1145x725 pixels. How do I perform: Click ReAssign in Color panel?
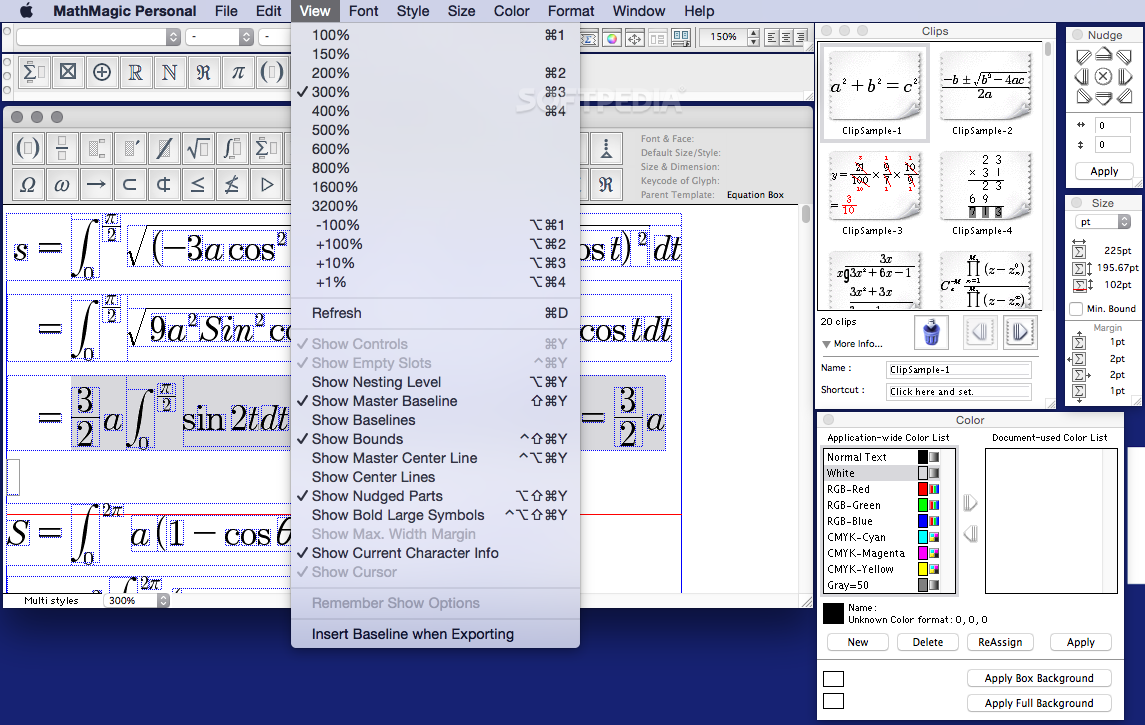click(1000, 642)
